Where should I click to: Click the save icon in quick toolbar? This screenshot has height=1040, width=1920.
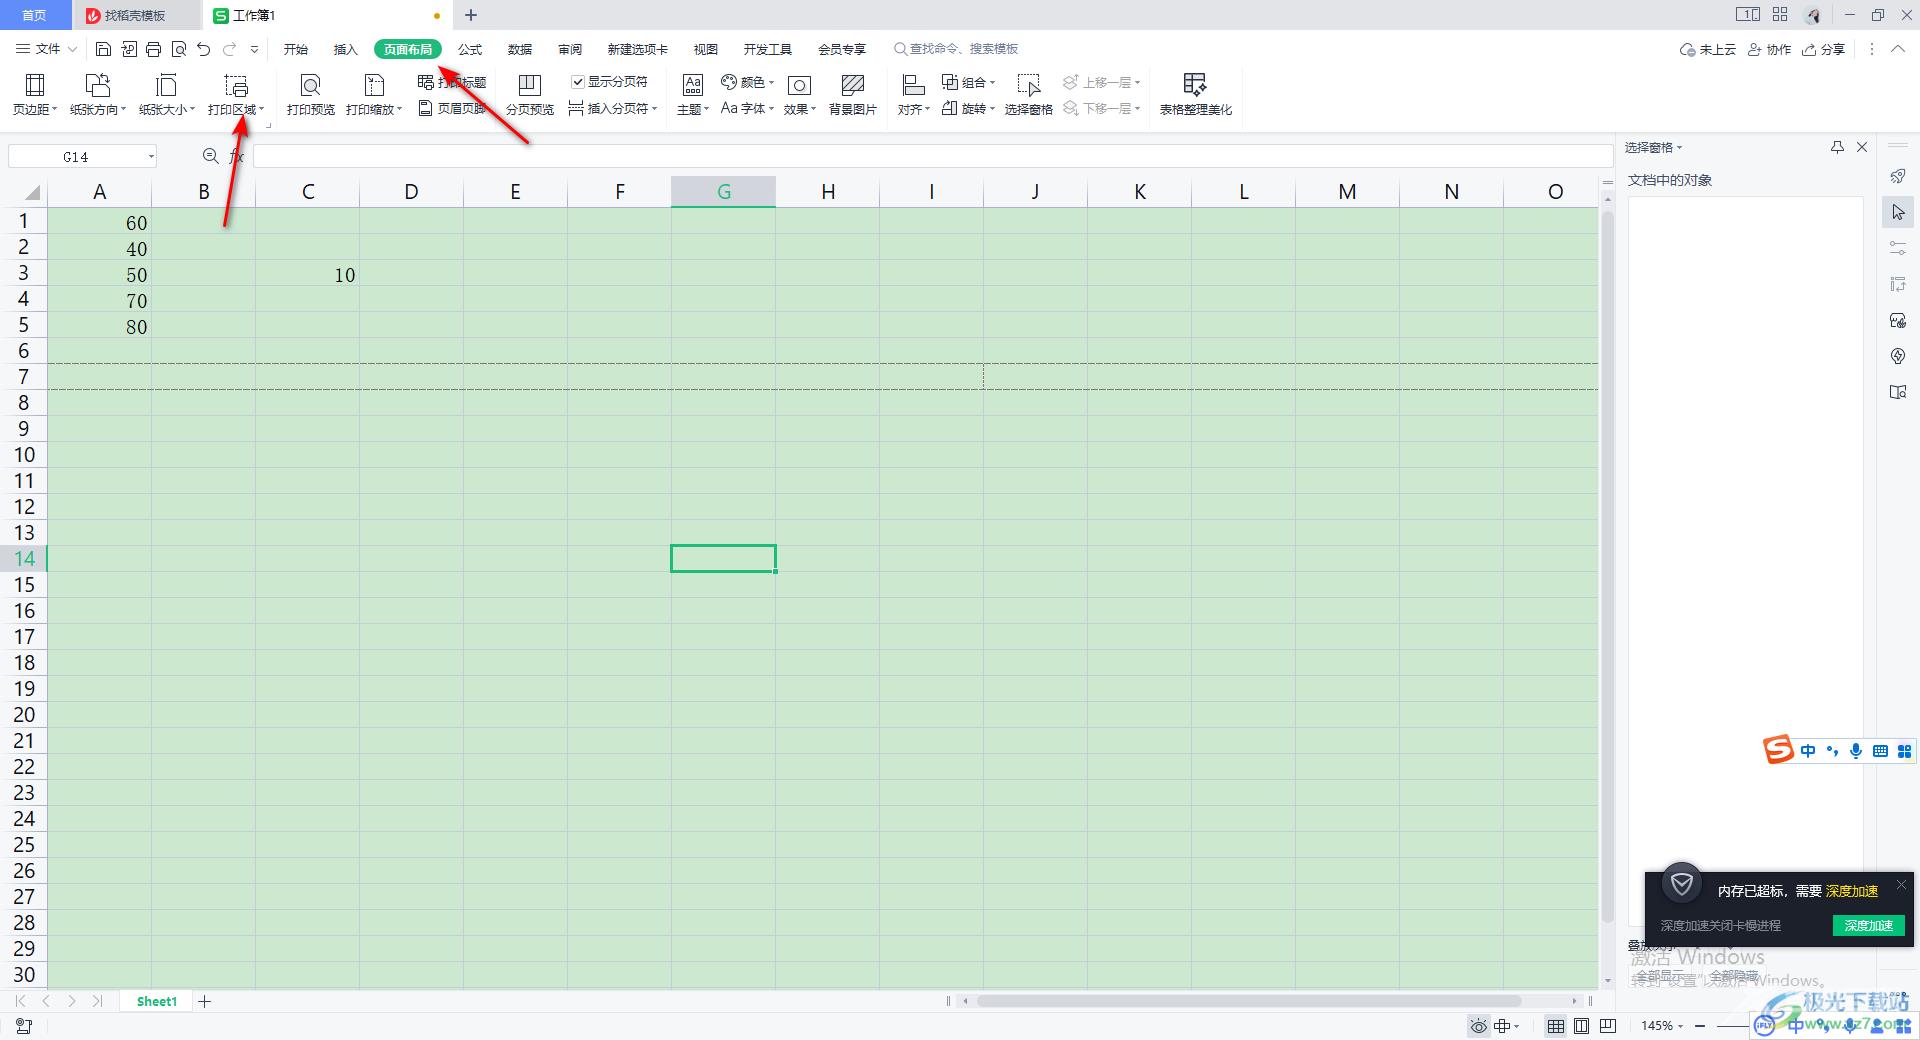[x=103, y=49]
